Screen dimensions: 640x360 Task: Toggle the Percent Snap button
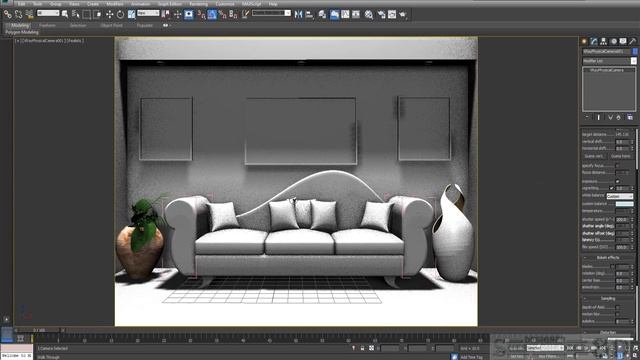pos(222,14)
